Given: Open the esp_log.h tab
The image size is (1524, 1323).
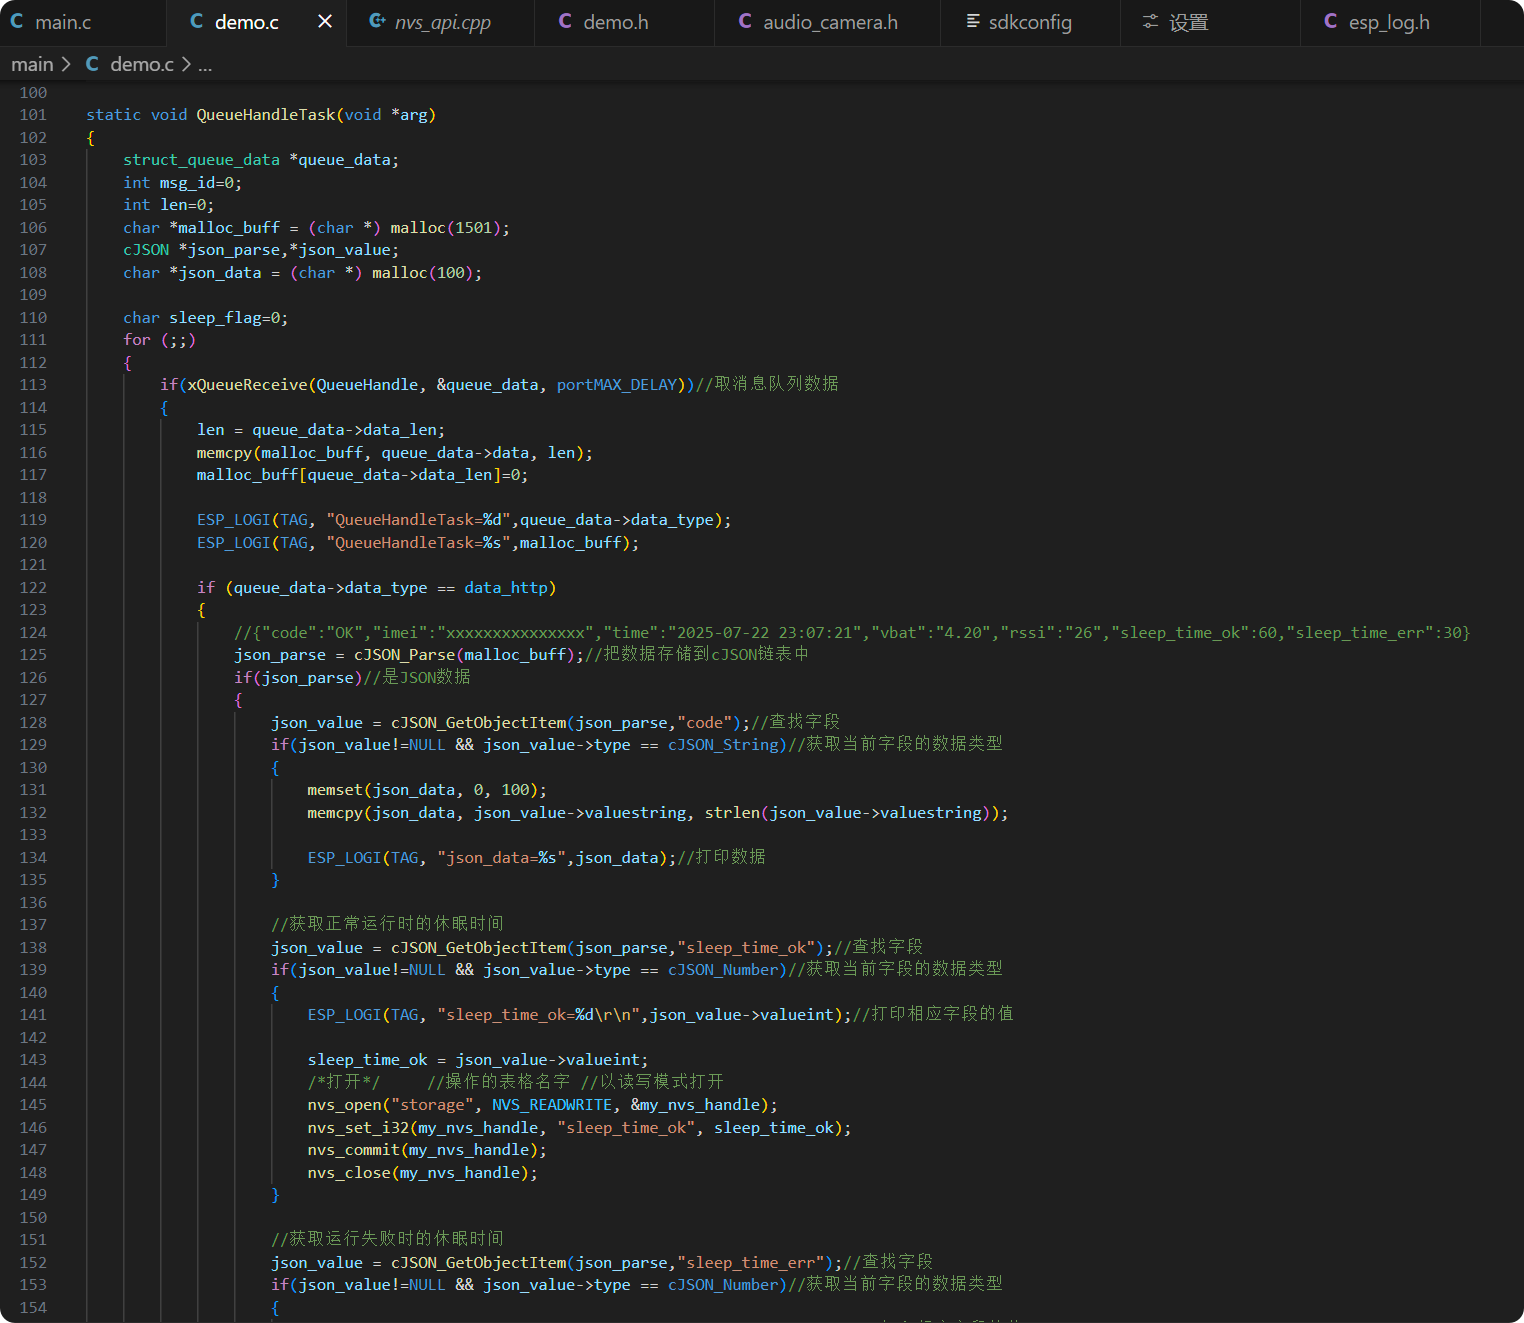Looking at the screenshot, I should coord(1389,22).
